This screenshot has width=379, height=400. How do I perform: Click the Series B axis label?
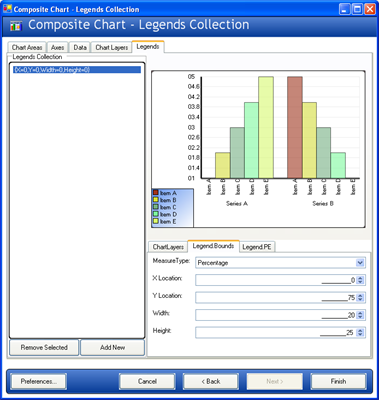323,203
